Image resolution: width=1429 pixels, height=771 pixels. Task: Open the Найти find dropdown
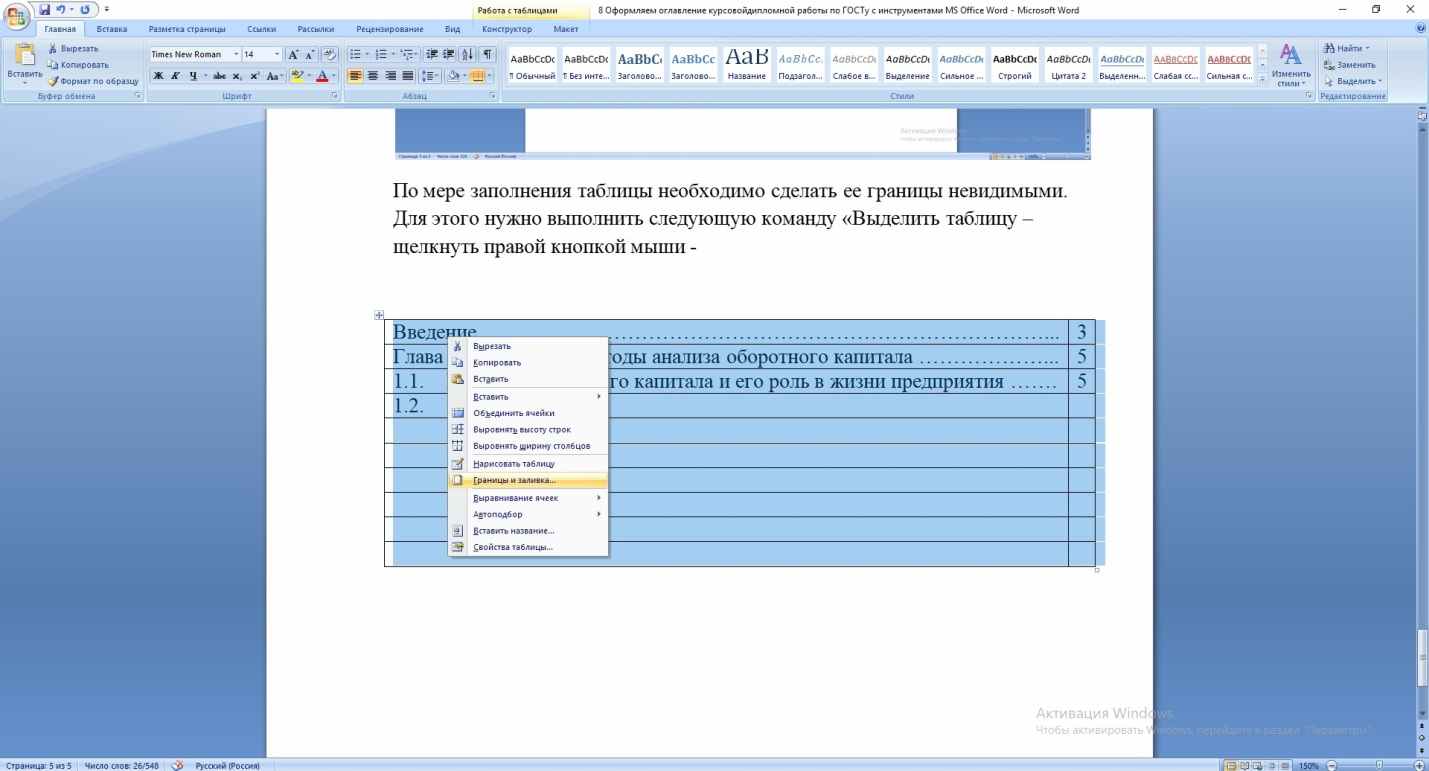coord(1345,49)
